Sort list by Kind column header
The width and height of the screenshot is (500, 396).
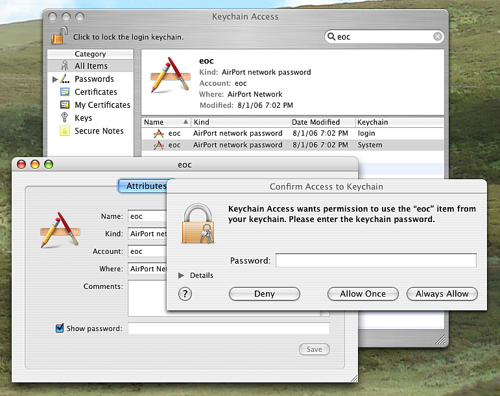(240, 122)
